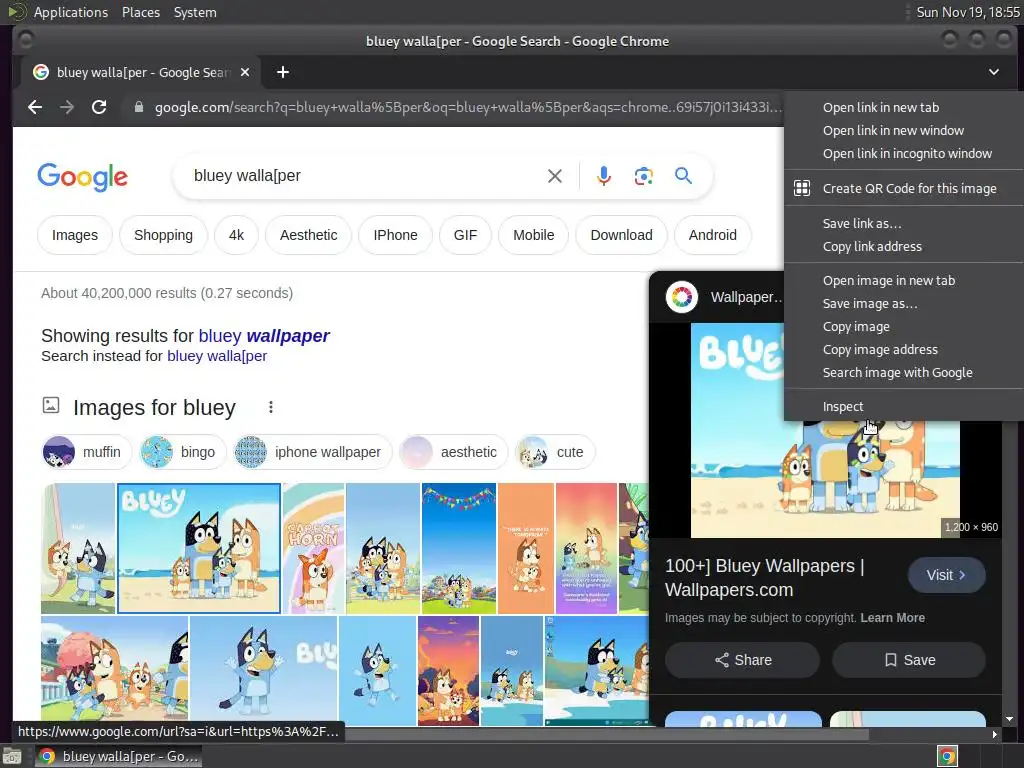Clear the search box with X
1024x768 pixels.
[x=554, y=176]
